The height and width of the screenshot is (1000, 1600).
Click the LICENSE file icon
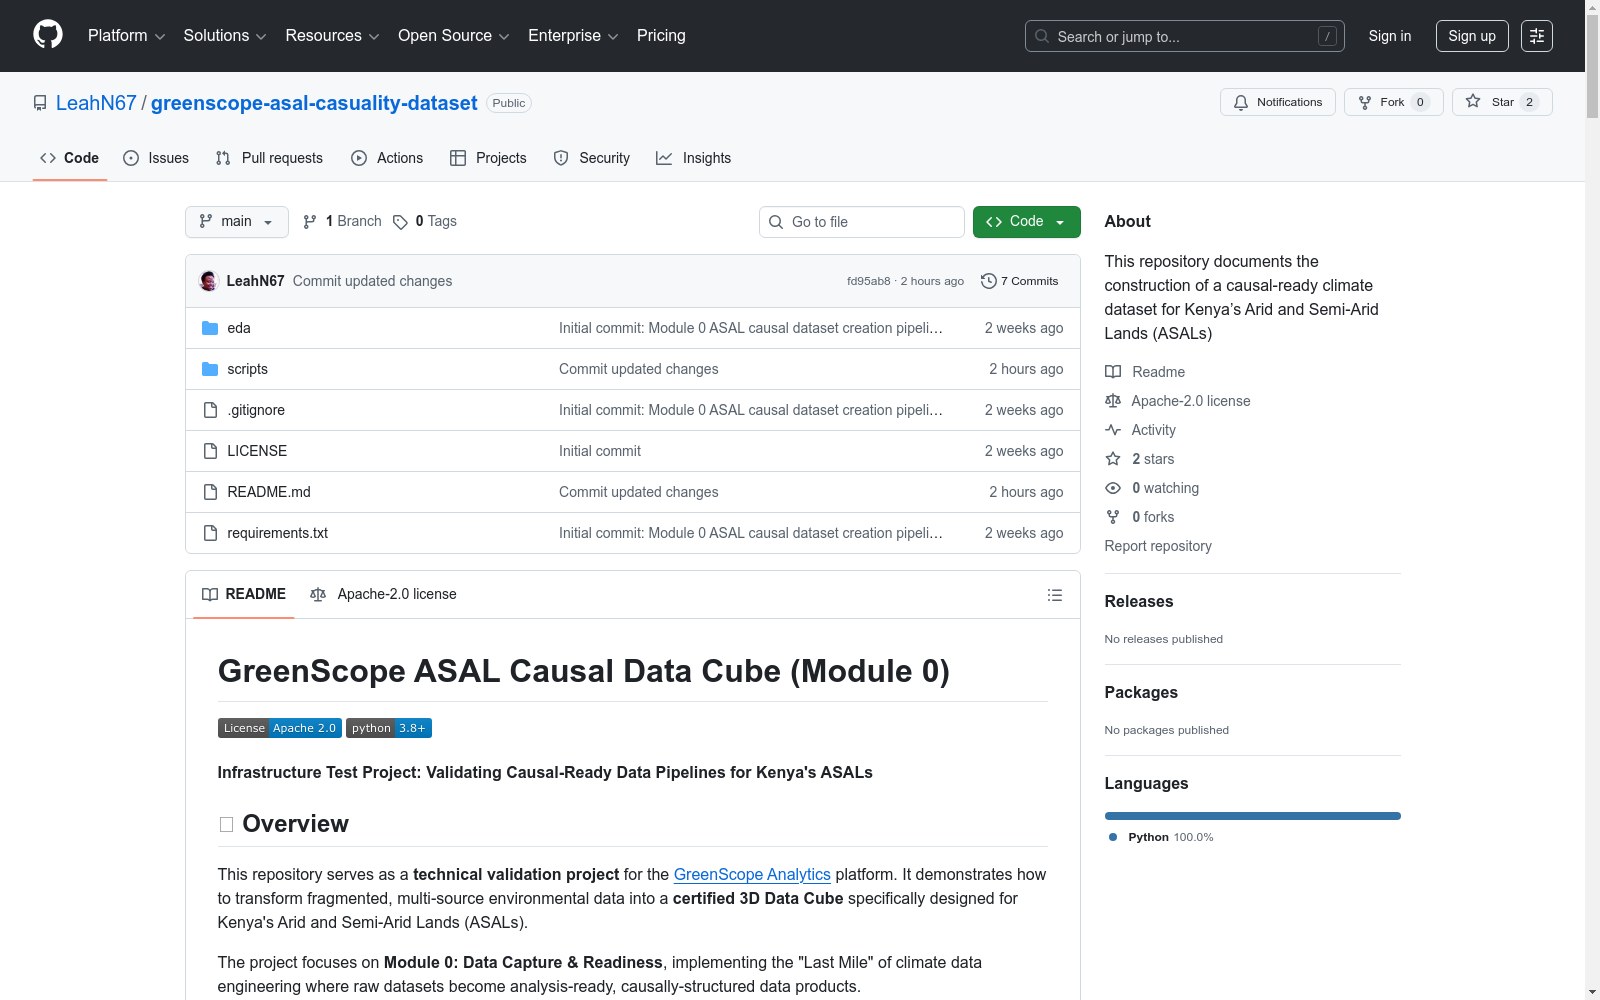tap(210, 451)
